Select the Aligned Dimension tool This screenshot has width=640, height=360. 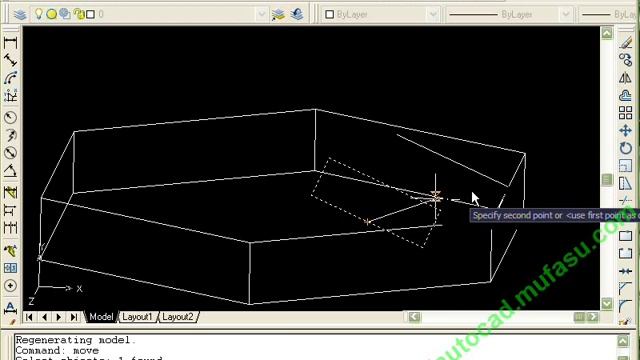click(11, 61)
